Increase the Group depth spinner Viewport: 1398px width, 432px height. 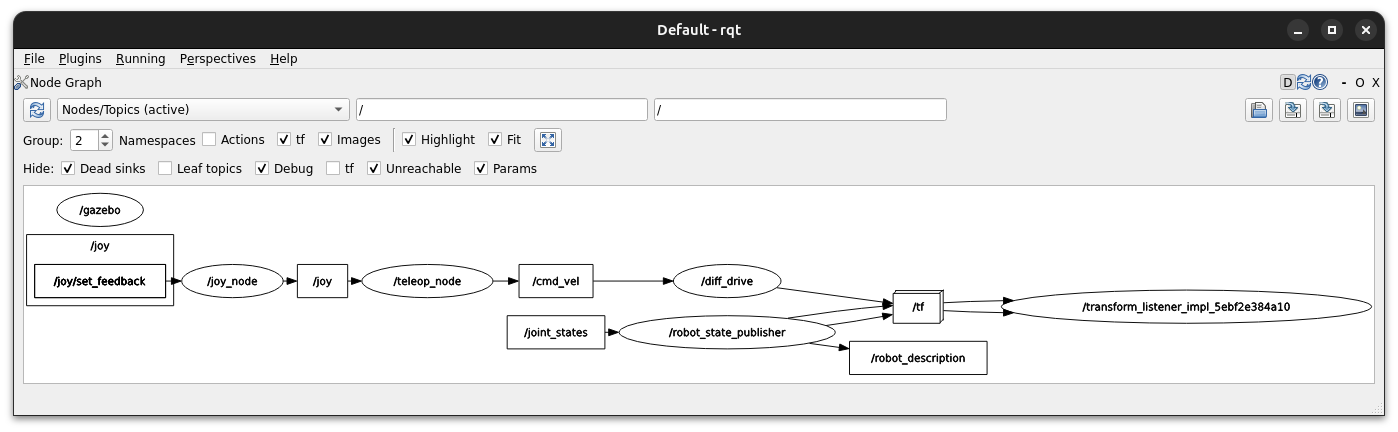[x=105, y=135]
